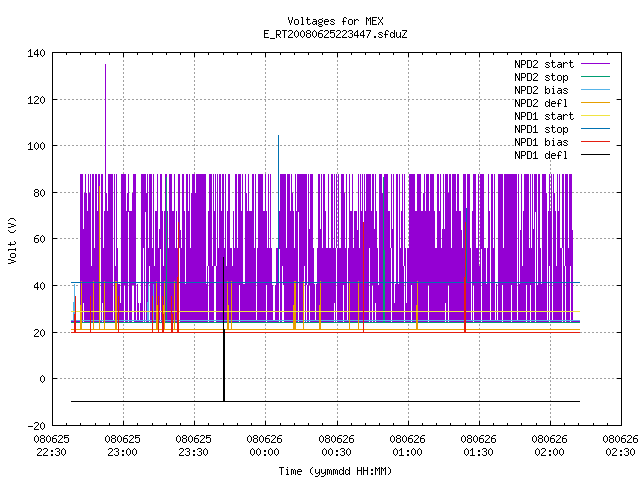This screenshot has height=480, width=640.
Task: Click the 'NPD1 stop' legend label
Action: coord(541,129)
